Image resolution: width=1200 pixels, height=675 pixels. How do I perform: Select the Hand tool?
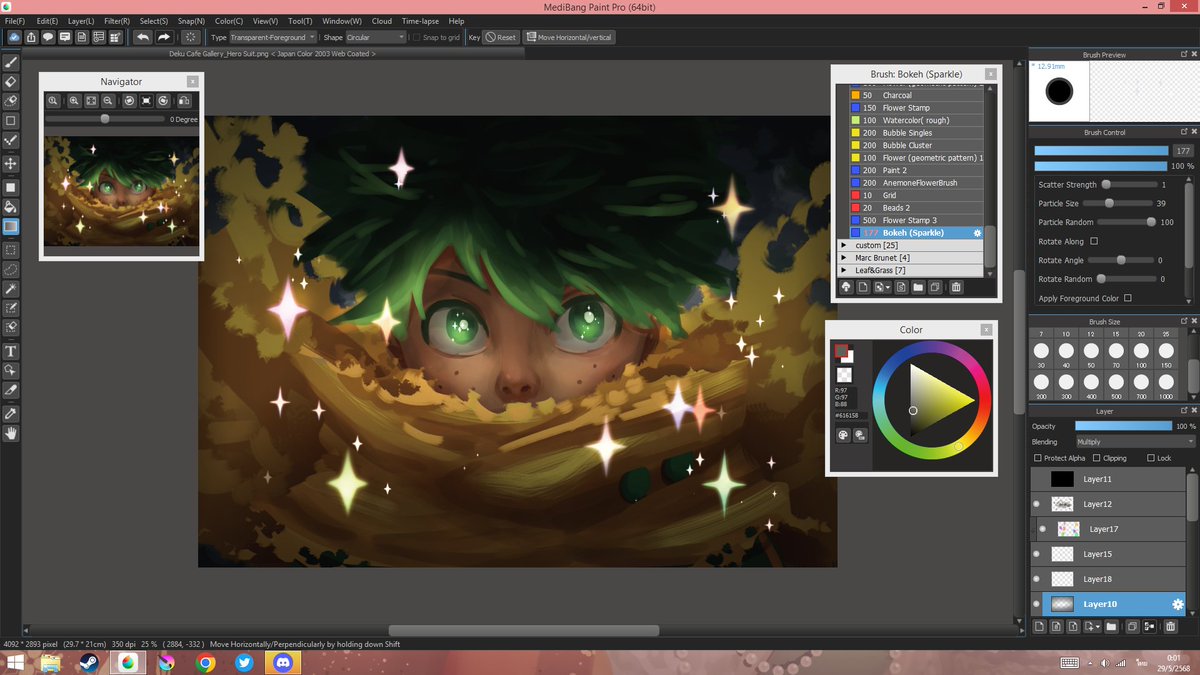[11, 433]
